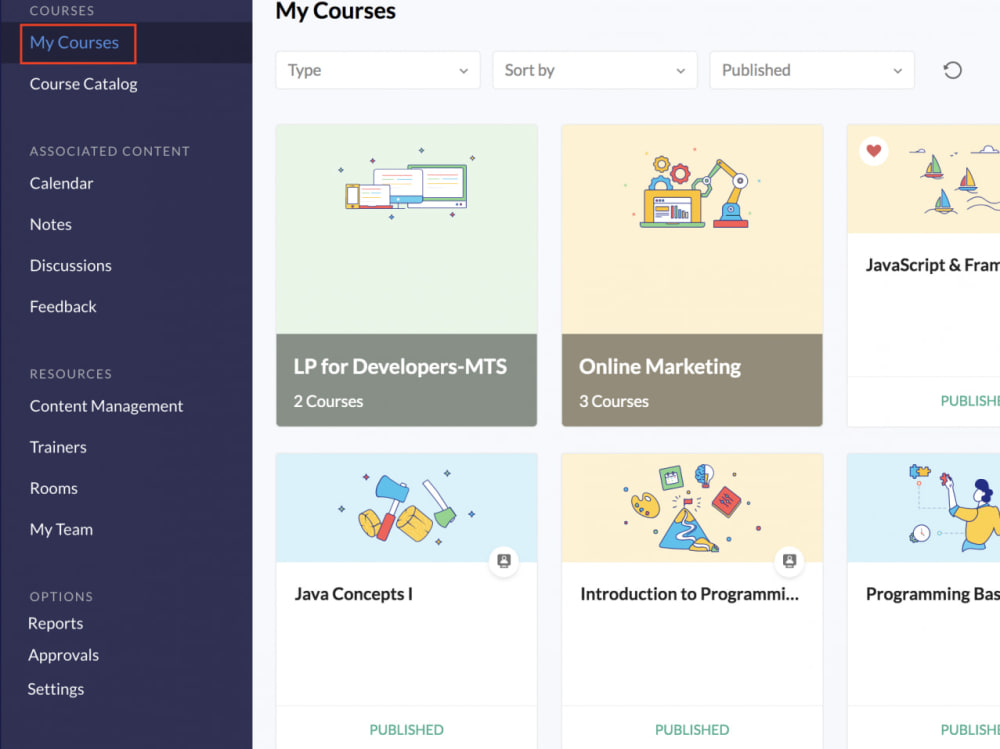
Task: Click the Introduction to Programming mountain illustration
Action: 692,508
